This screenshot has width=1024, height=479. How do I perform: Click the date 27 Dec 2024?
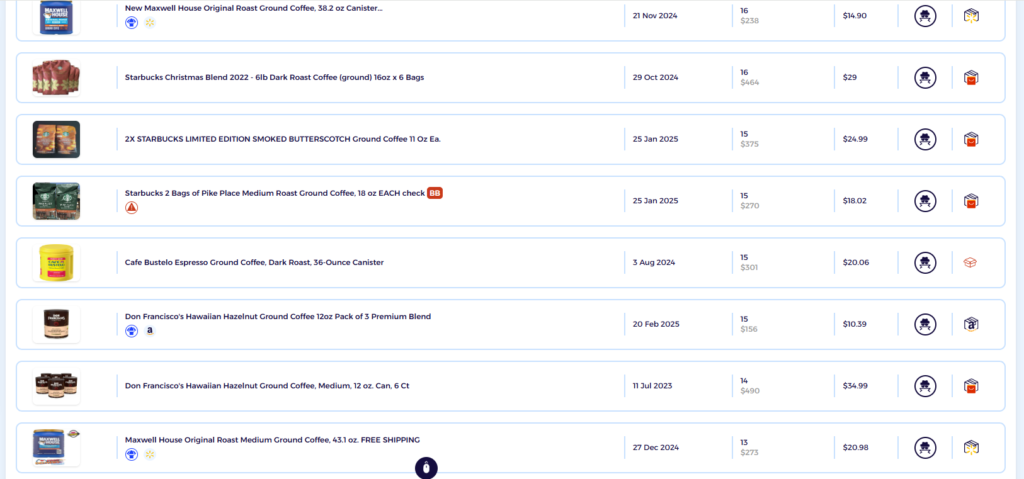coord(656,448)
